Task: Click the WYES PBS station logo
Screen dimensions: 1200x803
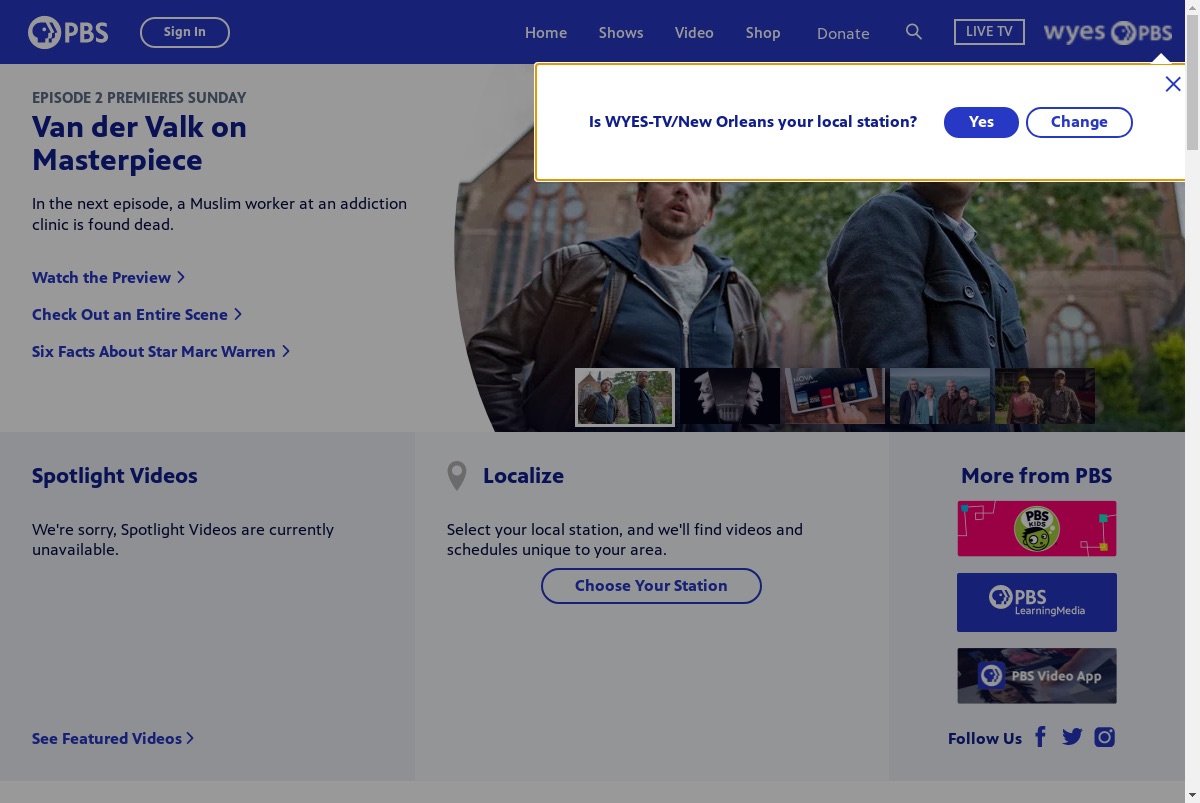Action: pos(1107,33)
